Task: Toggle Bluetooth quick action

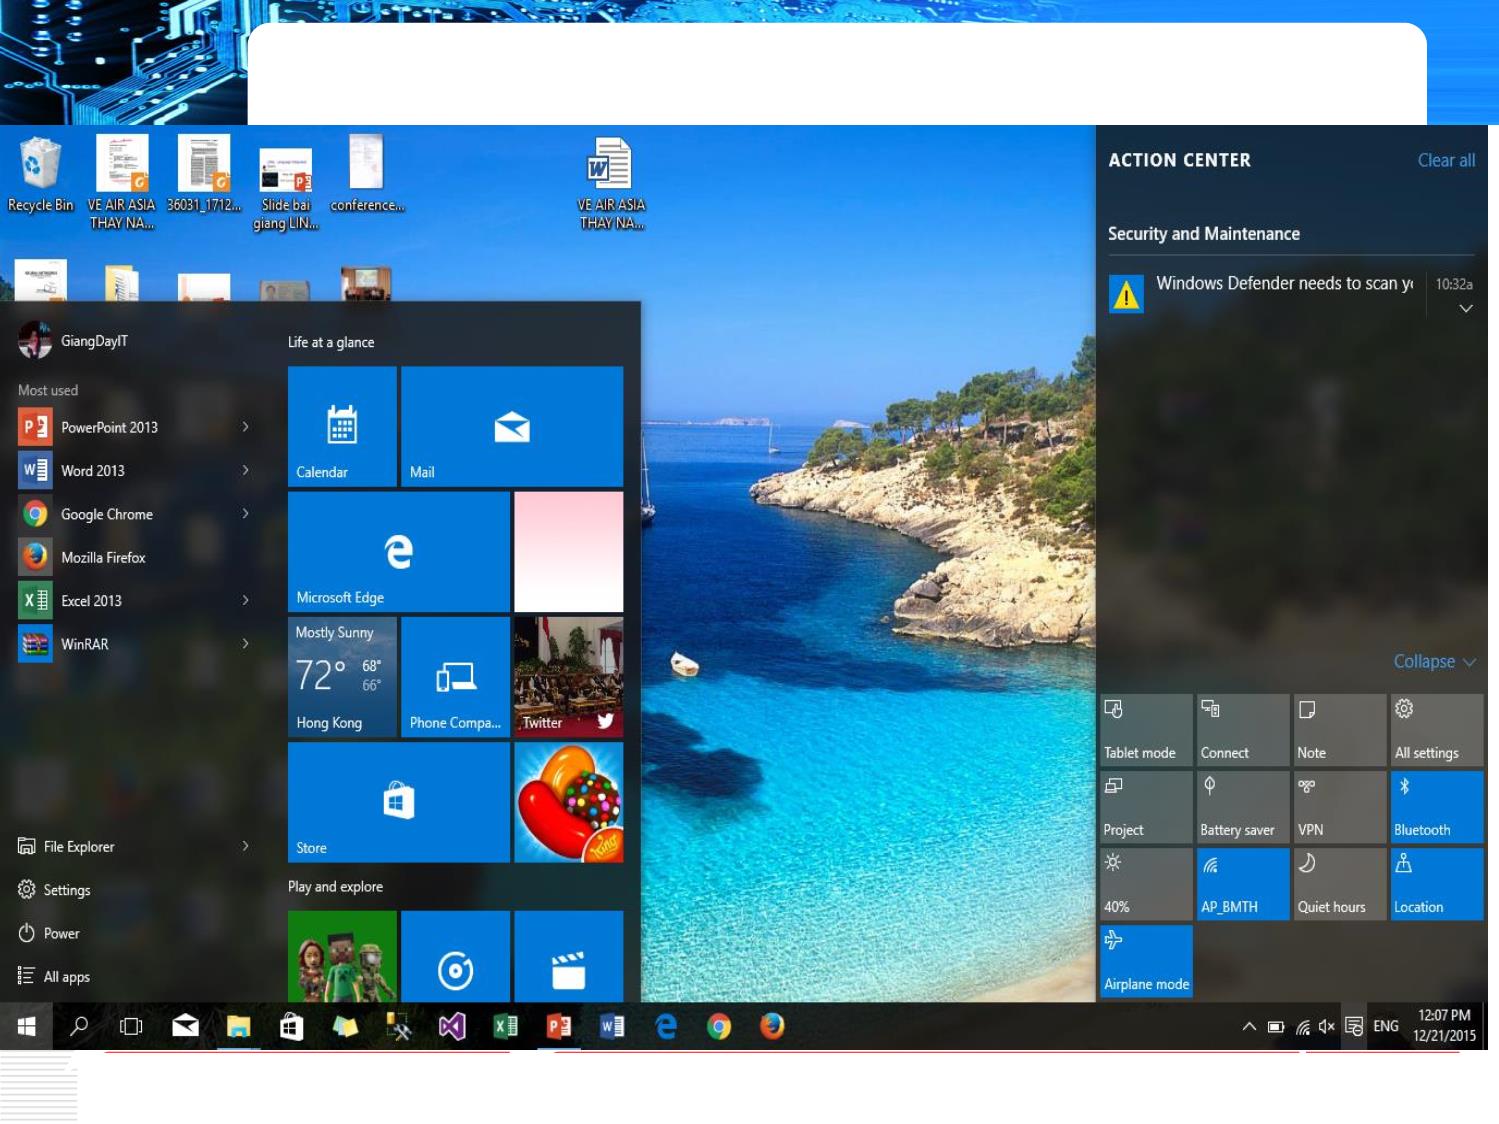Action: click(1437, 807)
